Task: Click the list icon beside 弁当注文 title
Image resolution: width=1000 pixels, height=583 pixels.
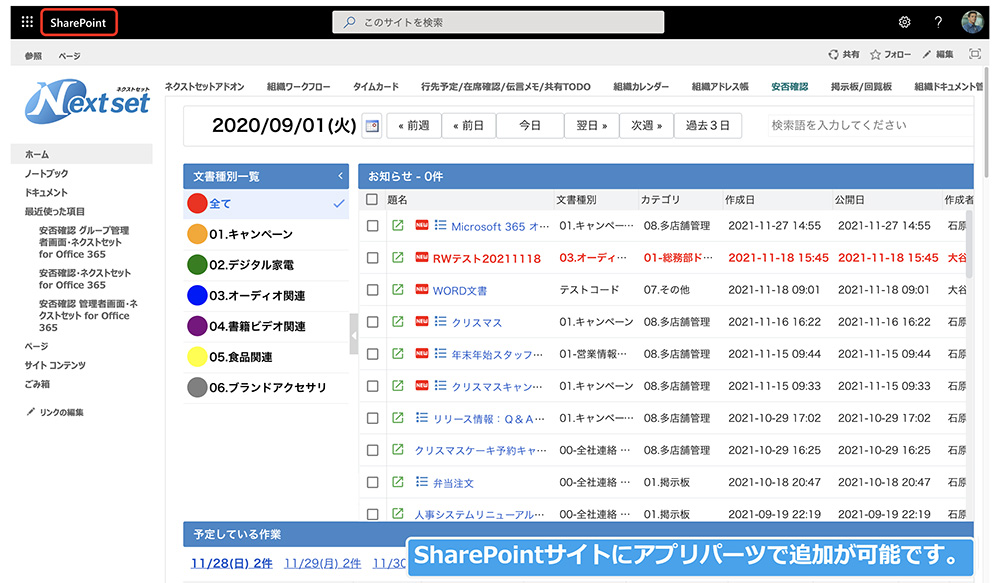Action: [x=422, y=482]
